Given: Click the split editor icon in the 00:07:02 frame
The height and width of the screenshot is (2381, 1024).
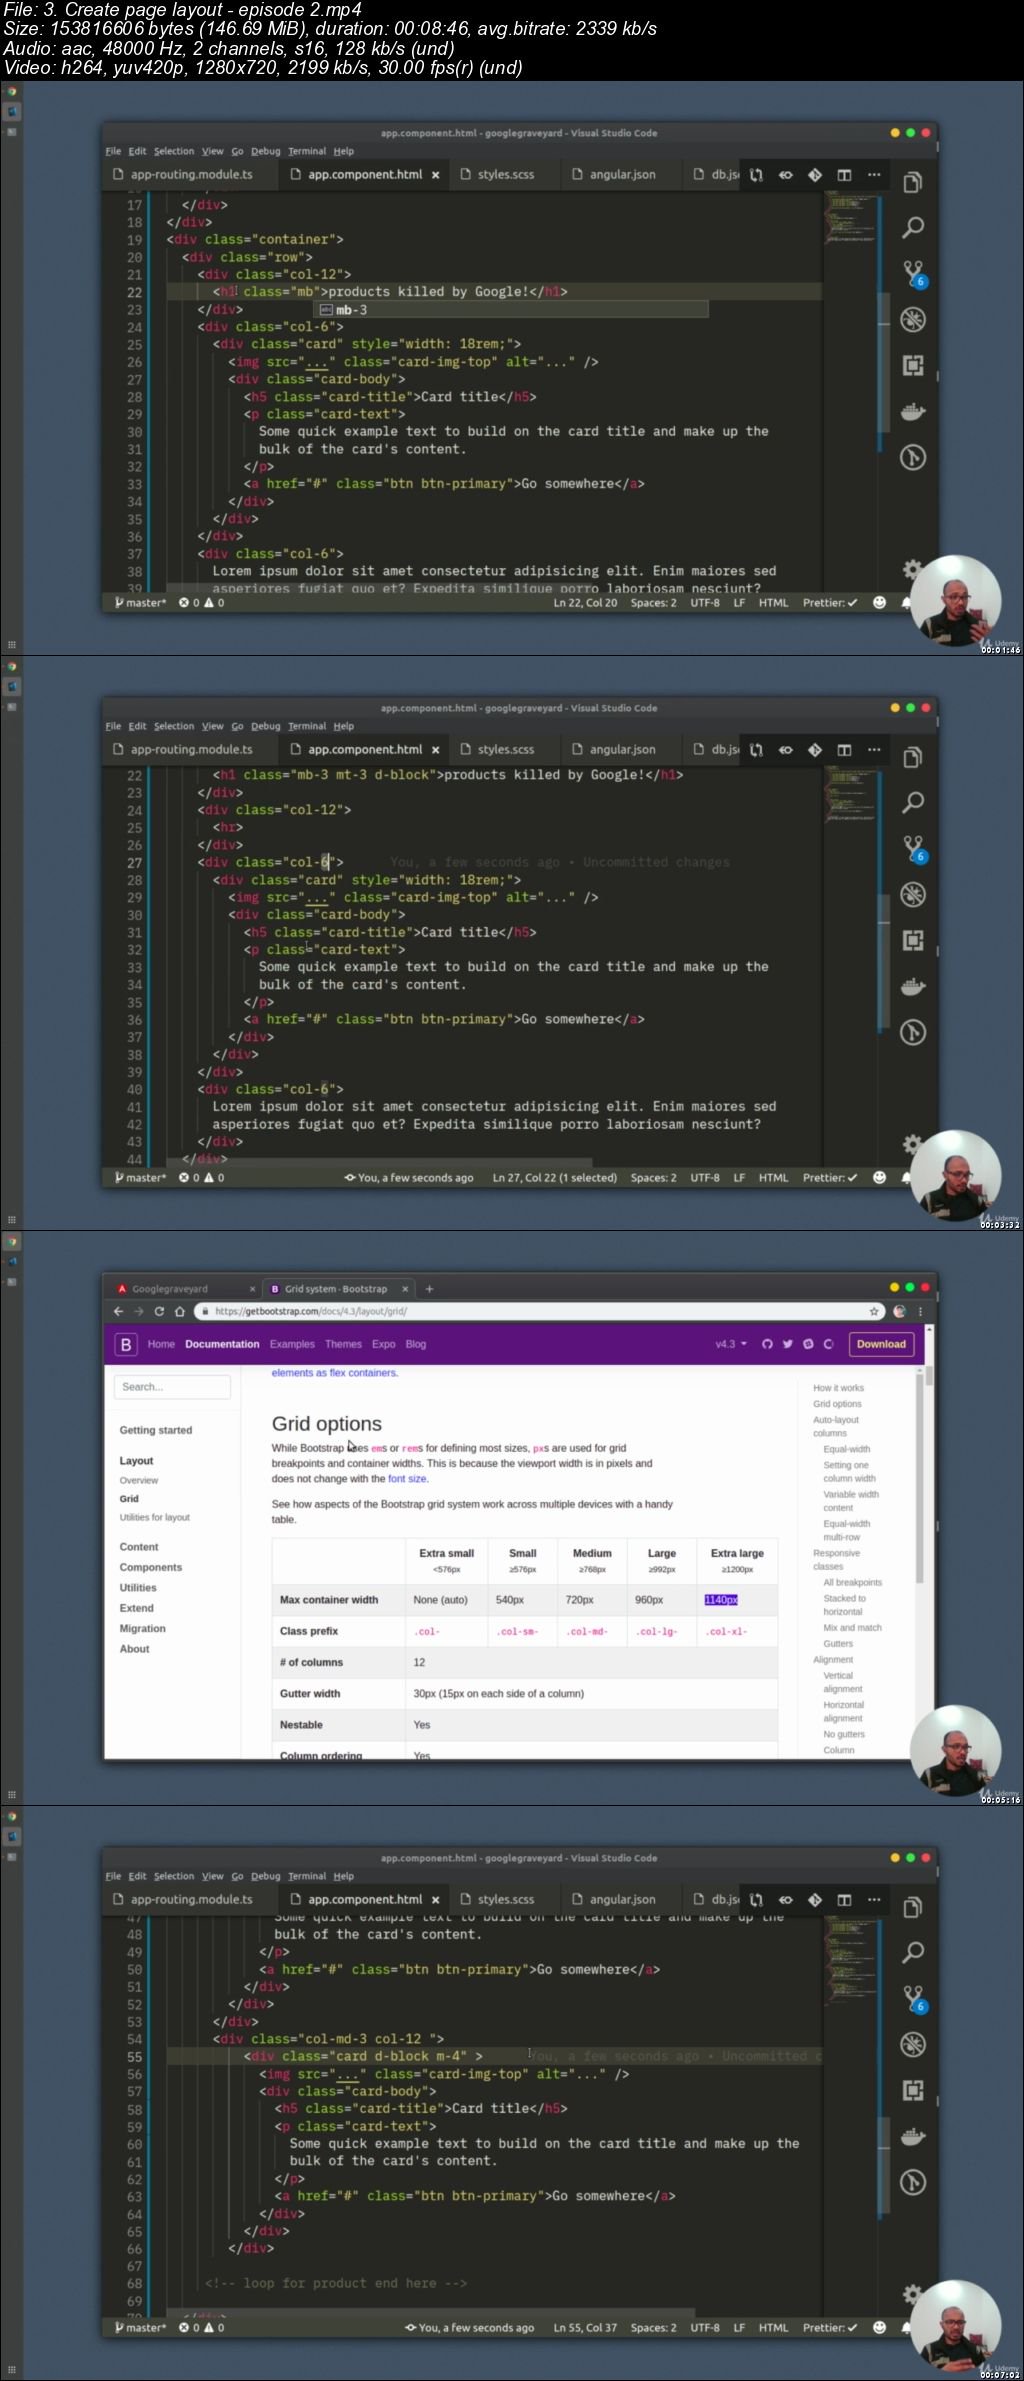Looking at the screenshot, I should [x=845, y=1899].
